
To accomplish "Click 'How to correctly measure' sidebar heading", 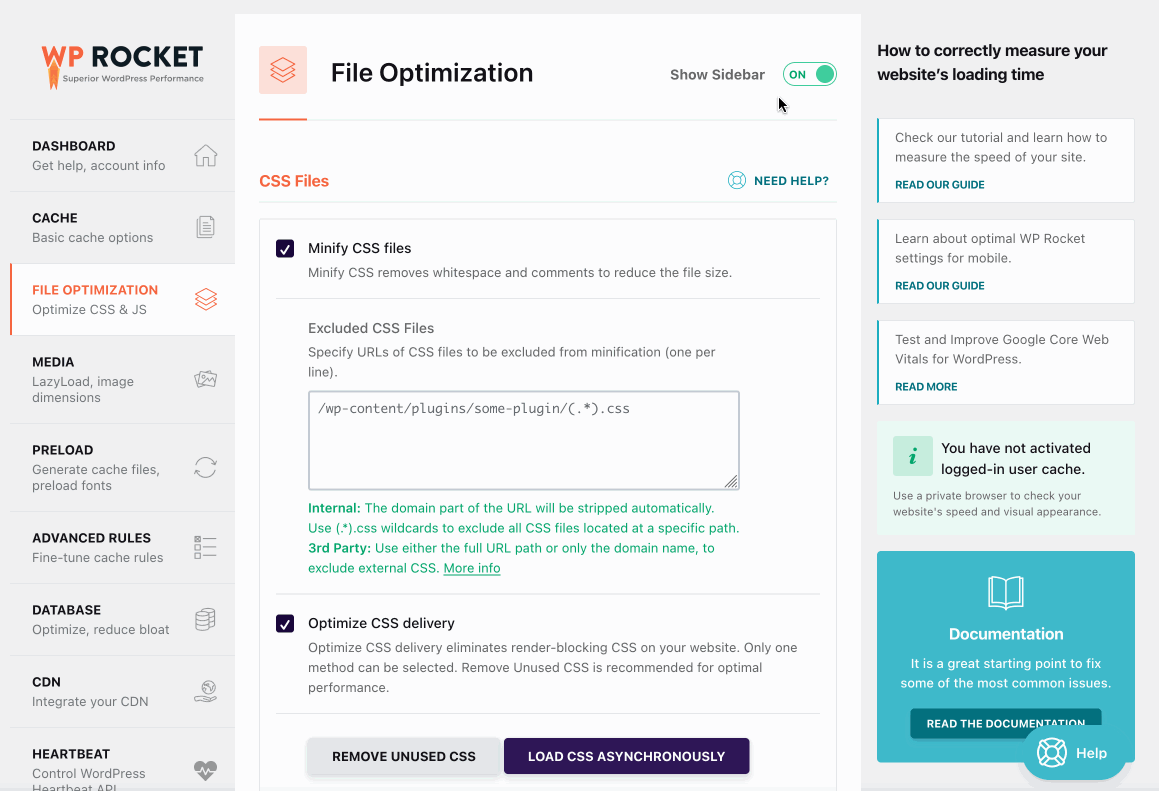I will 992,62.
